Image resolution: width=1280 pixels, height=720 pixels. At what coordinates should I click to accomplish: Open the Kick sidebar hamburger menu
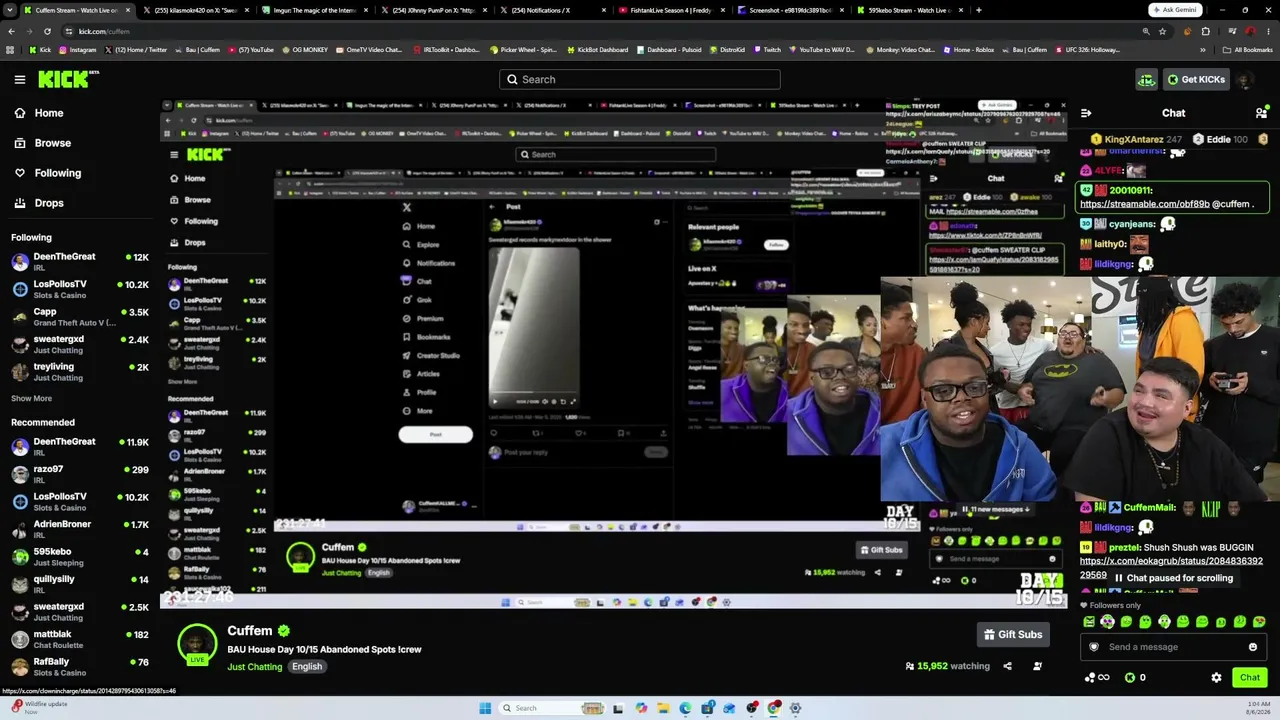20,79
